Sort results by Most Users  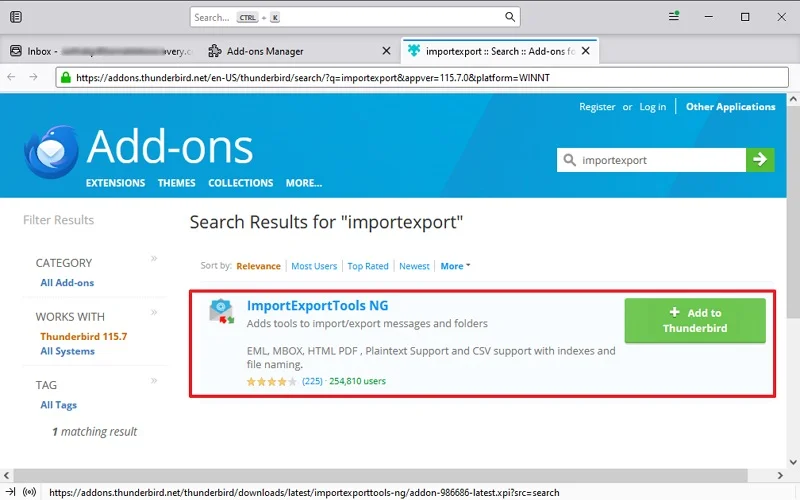click(x=314, y=266)
